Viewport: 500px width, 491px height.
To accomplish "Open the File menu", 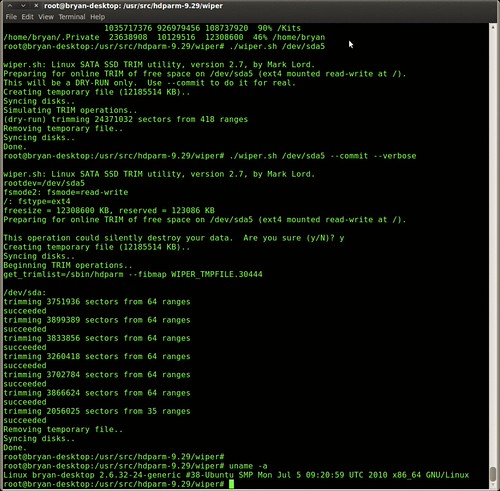I will point(11,17).
